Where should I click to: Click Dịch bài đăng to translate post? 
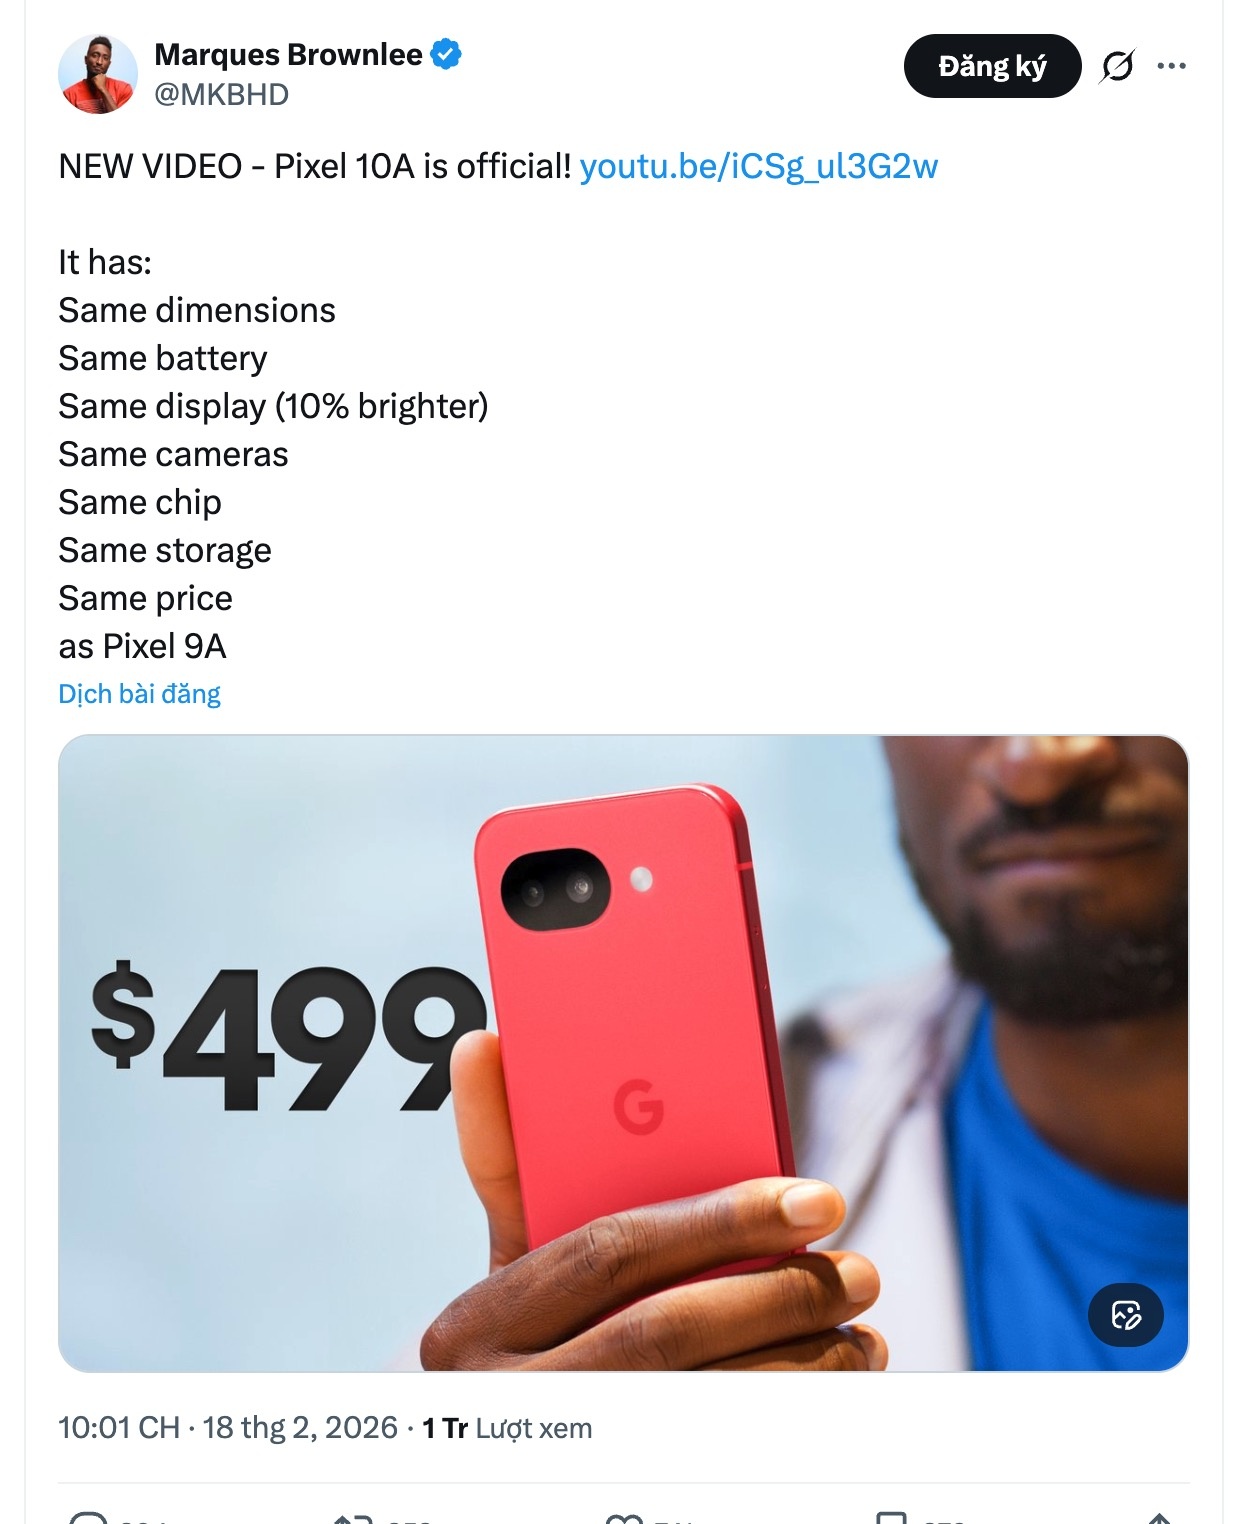139,693
